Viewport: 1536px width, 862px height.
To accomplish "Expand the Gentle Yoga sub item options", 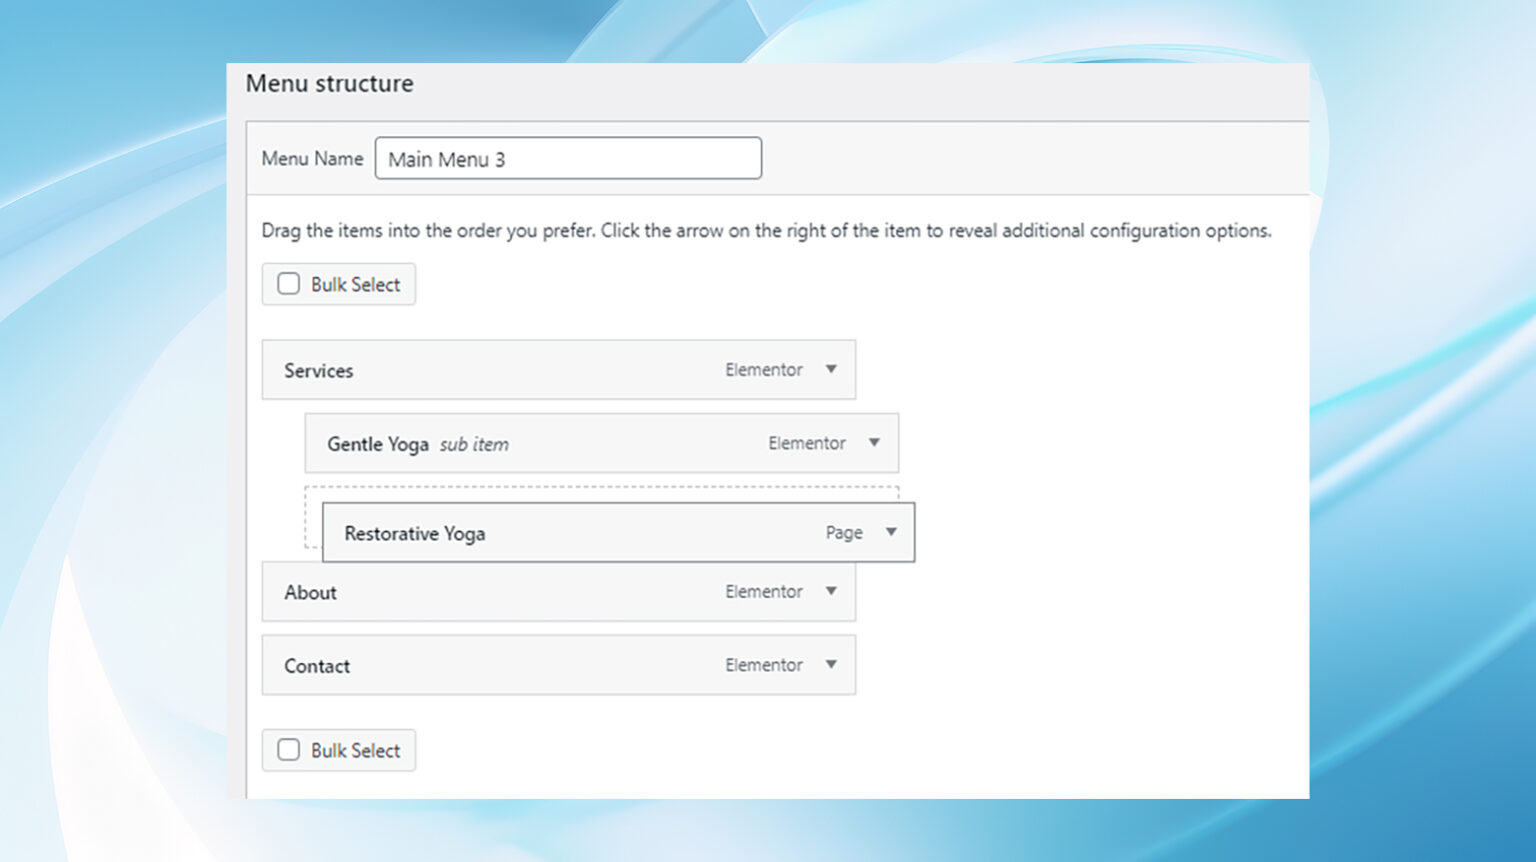I will (x=873, y=443).
